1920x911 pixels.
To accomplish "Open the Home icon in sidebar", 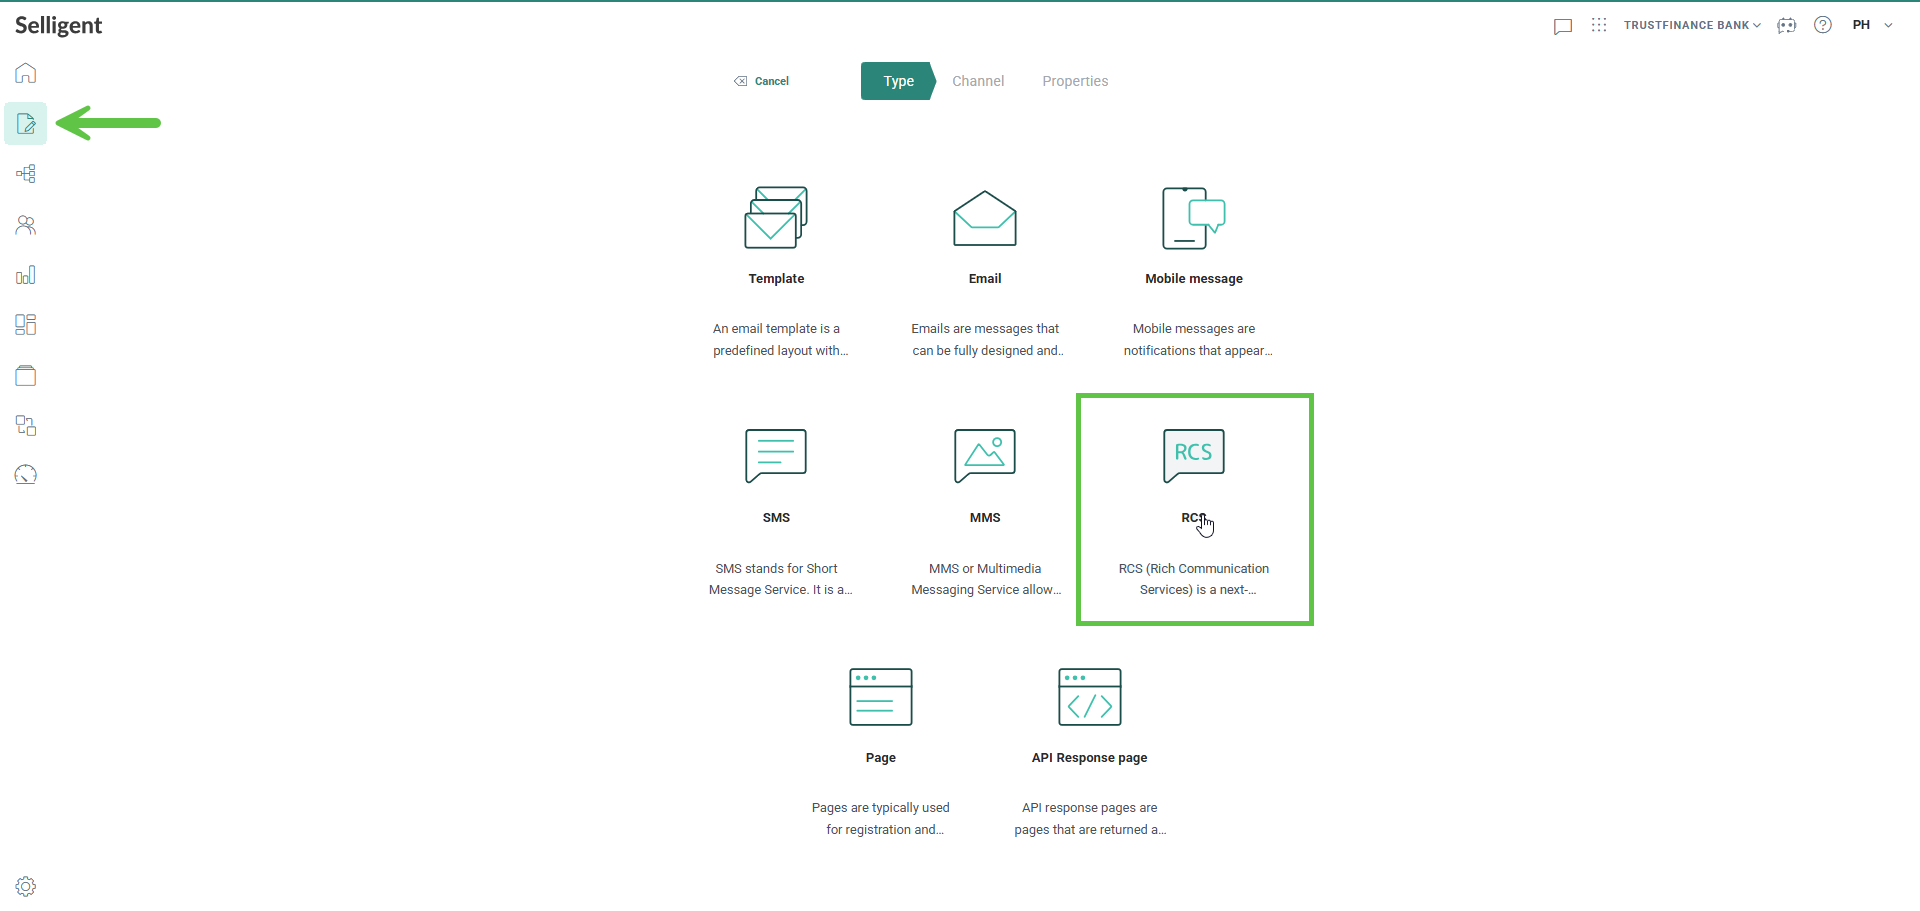I will click(x=26, y=73).
